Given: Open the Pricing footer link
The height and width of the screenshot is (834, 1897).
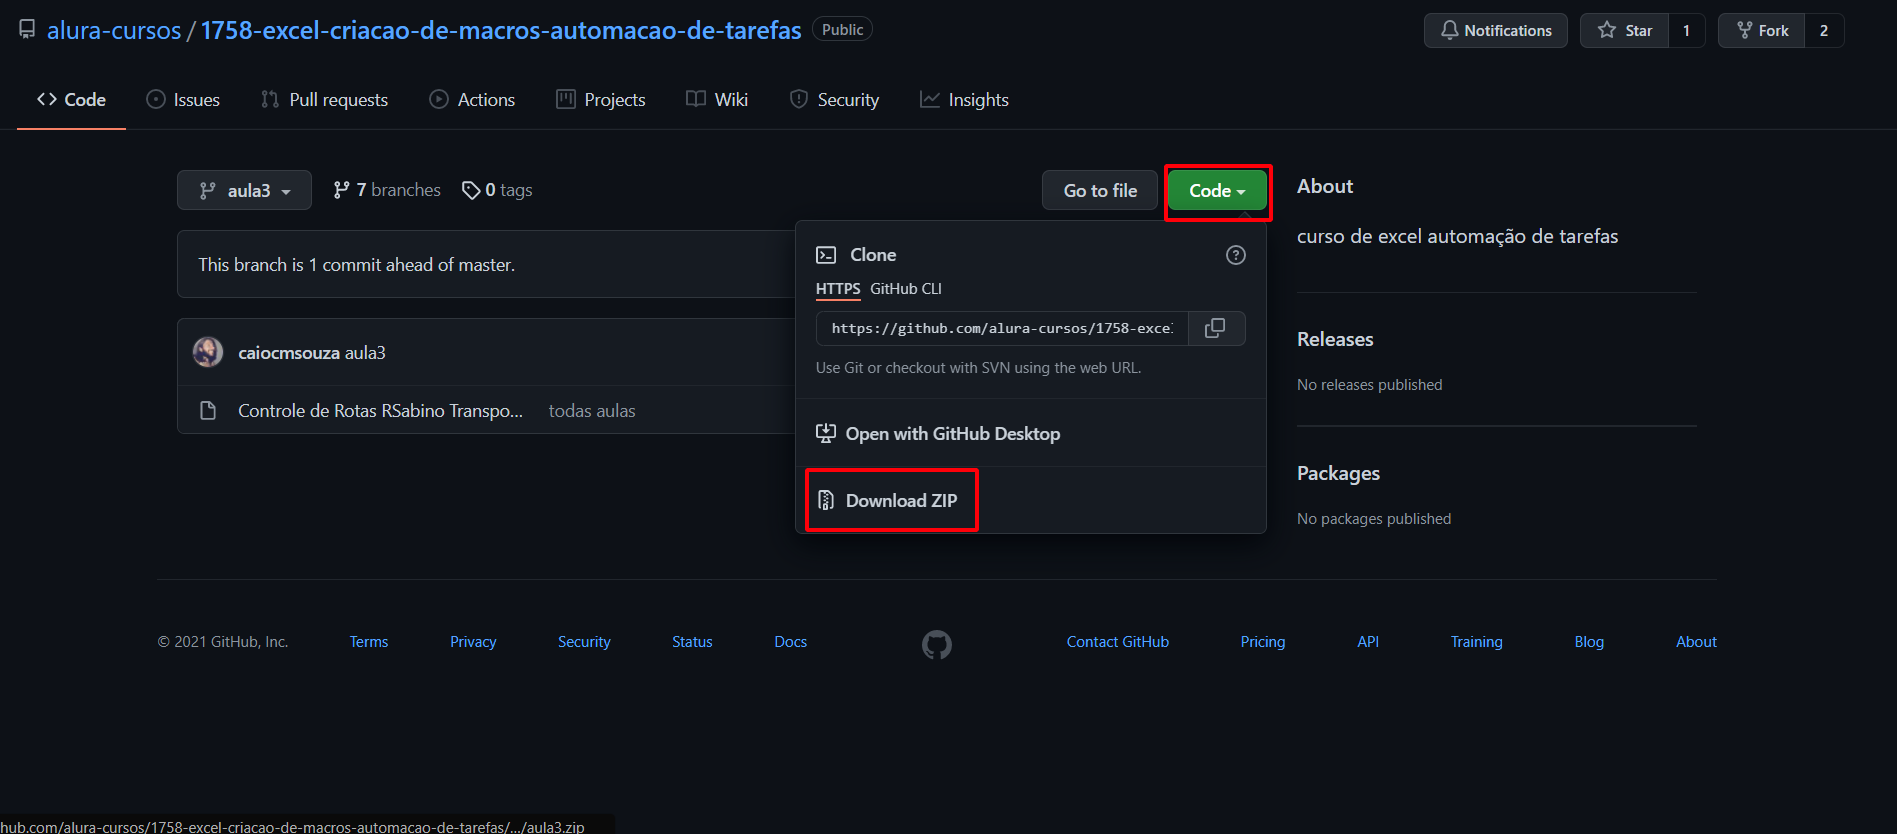Looking at the screenshot, I should pyautogui.click(x=1263, y=642).
